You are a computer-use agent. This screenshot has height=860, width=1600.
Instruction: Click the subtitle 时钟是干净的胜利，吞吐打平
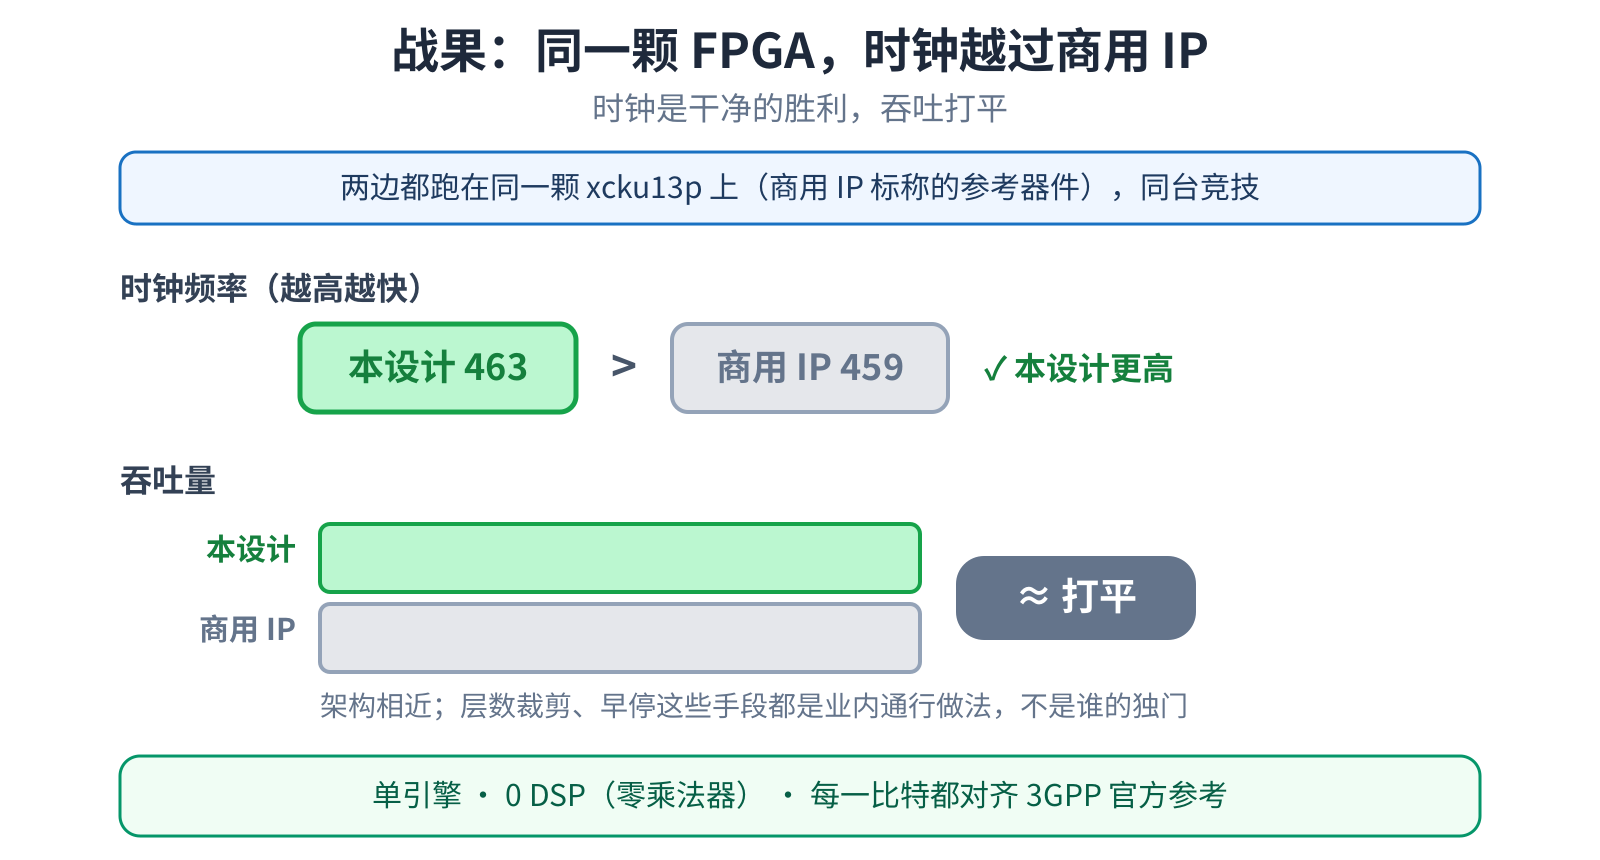click(800, 108)
